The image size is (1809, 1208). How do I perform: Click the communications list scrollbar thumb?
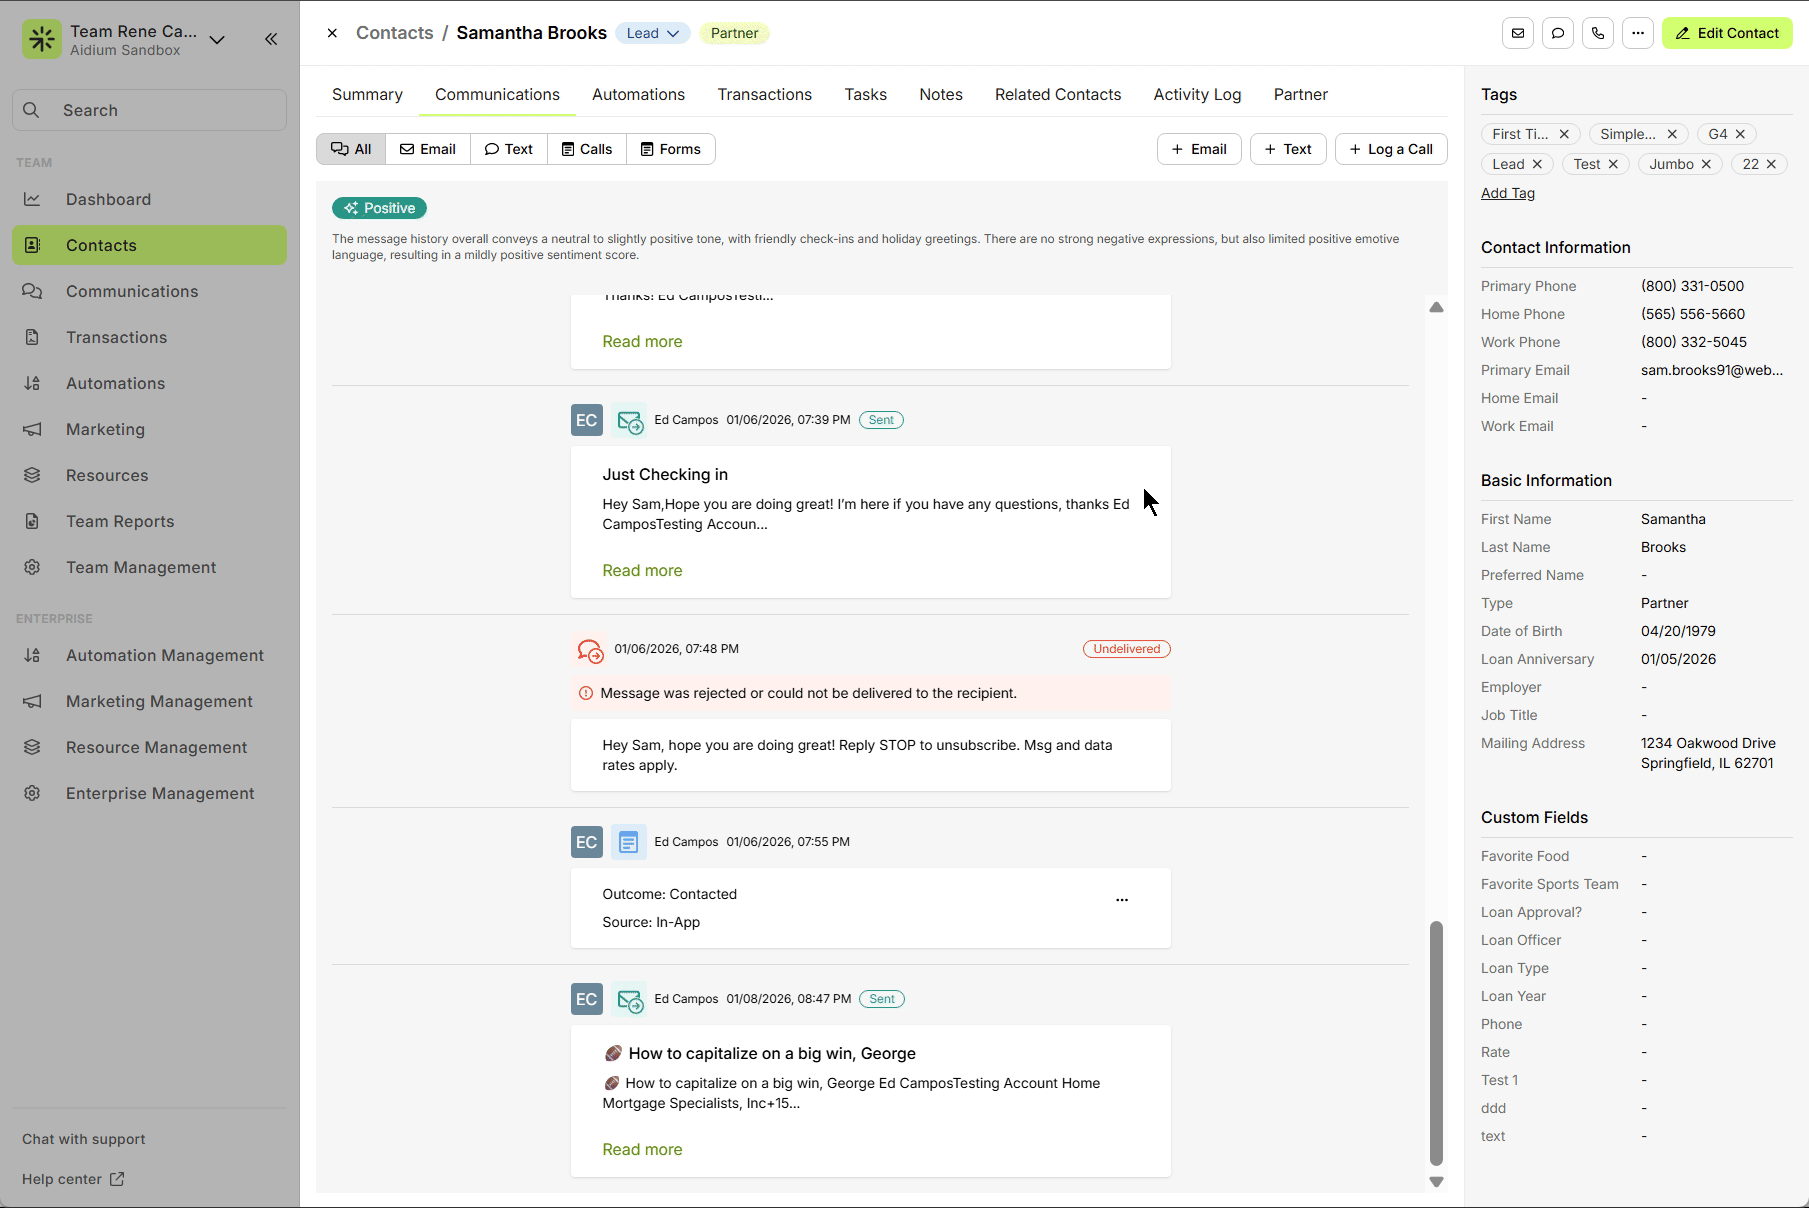coord(1436,1040)
